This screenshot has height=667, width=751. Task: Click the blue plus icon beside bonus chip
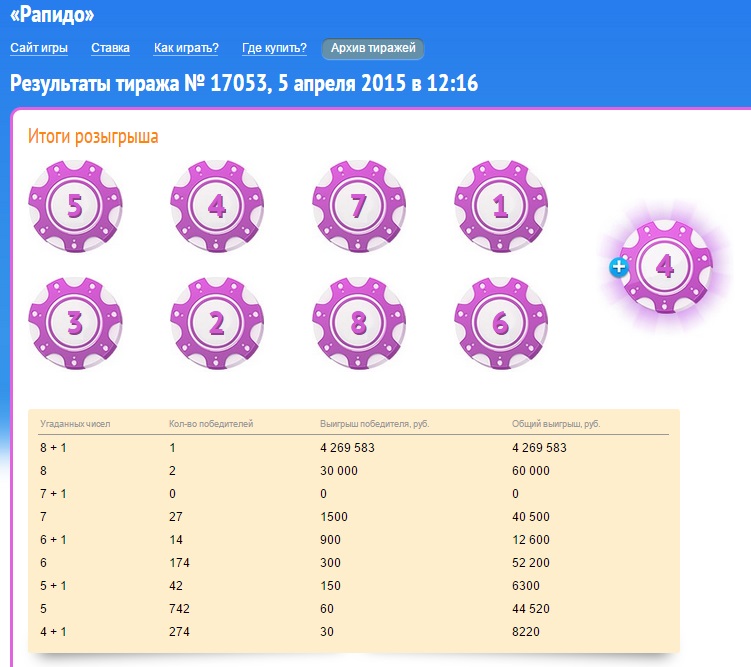pyautogui.click(x=619, y=267)
